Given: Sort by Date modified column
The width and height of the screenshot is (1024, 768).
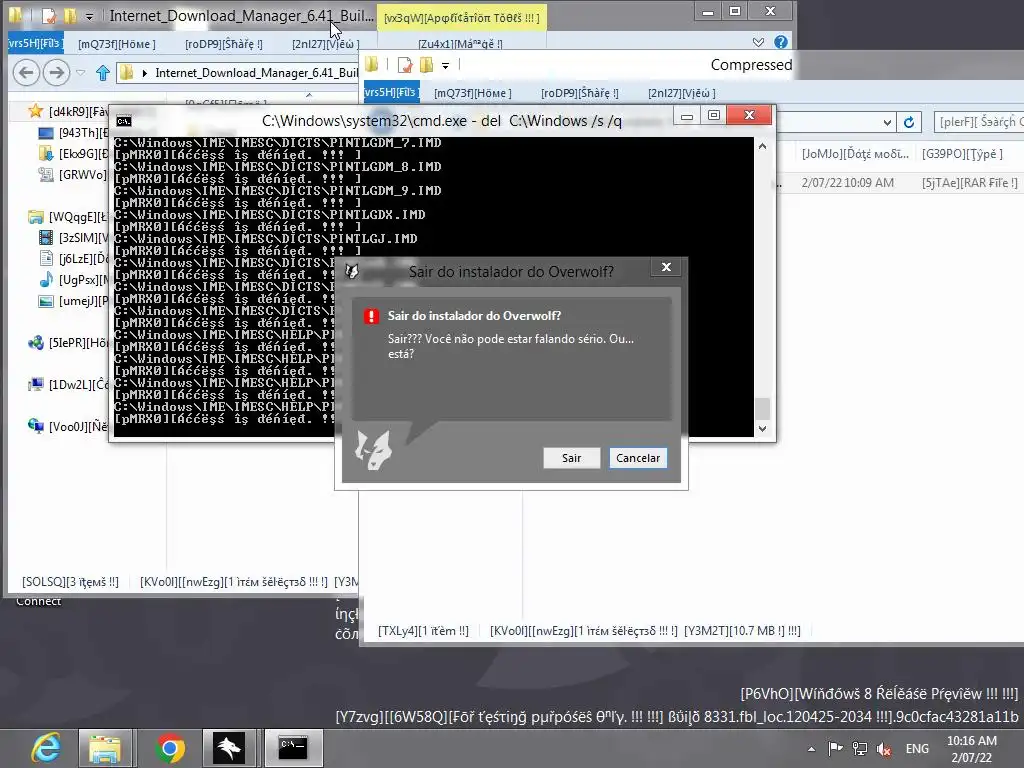Looking at the screenshot, I should 855,153.
